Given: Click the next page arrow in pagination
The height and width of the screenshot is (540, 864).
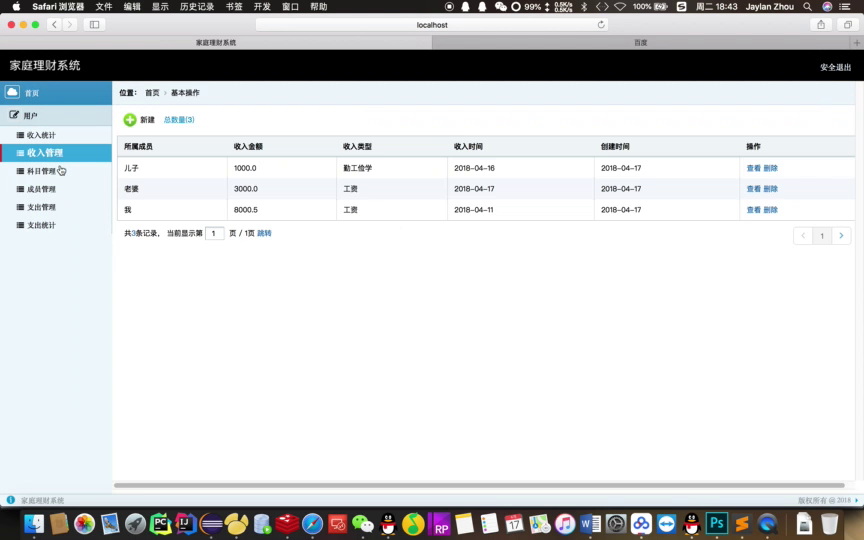Looking at the screenshot, I should 841,235.
